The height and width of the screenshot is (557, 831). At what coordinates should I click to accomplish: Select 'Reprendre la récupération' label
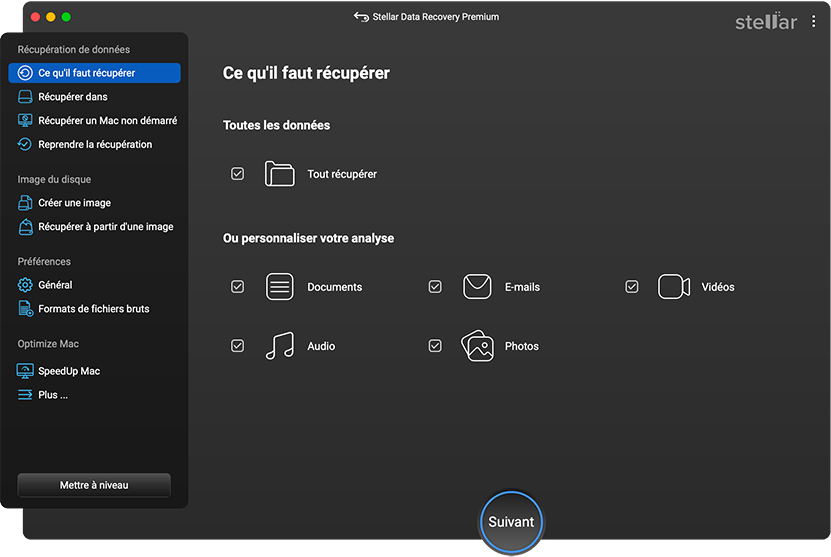pos(95,145)
